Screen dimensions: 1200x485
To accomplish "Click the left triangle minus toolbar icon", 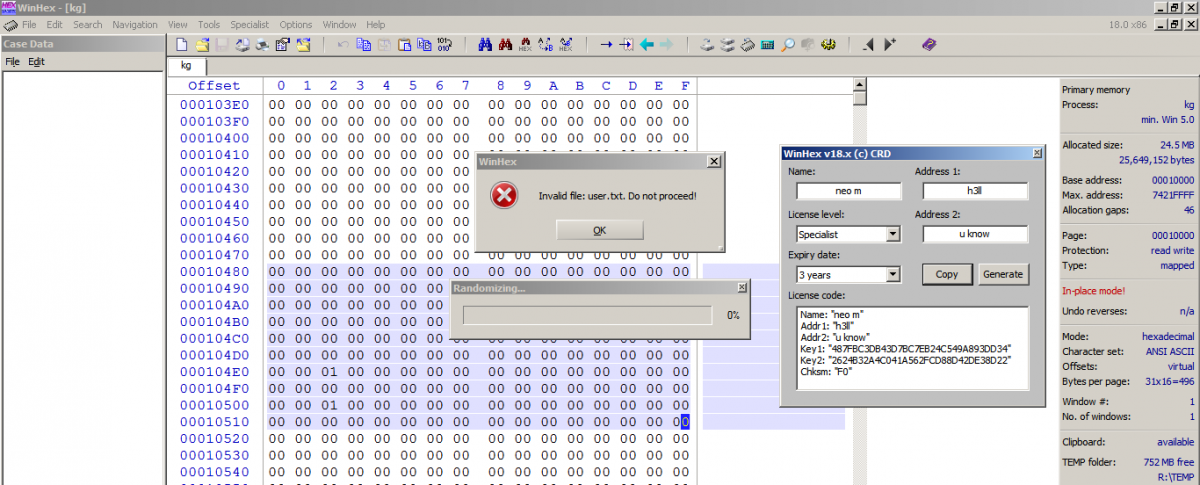I will coord(869,45).
